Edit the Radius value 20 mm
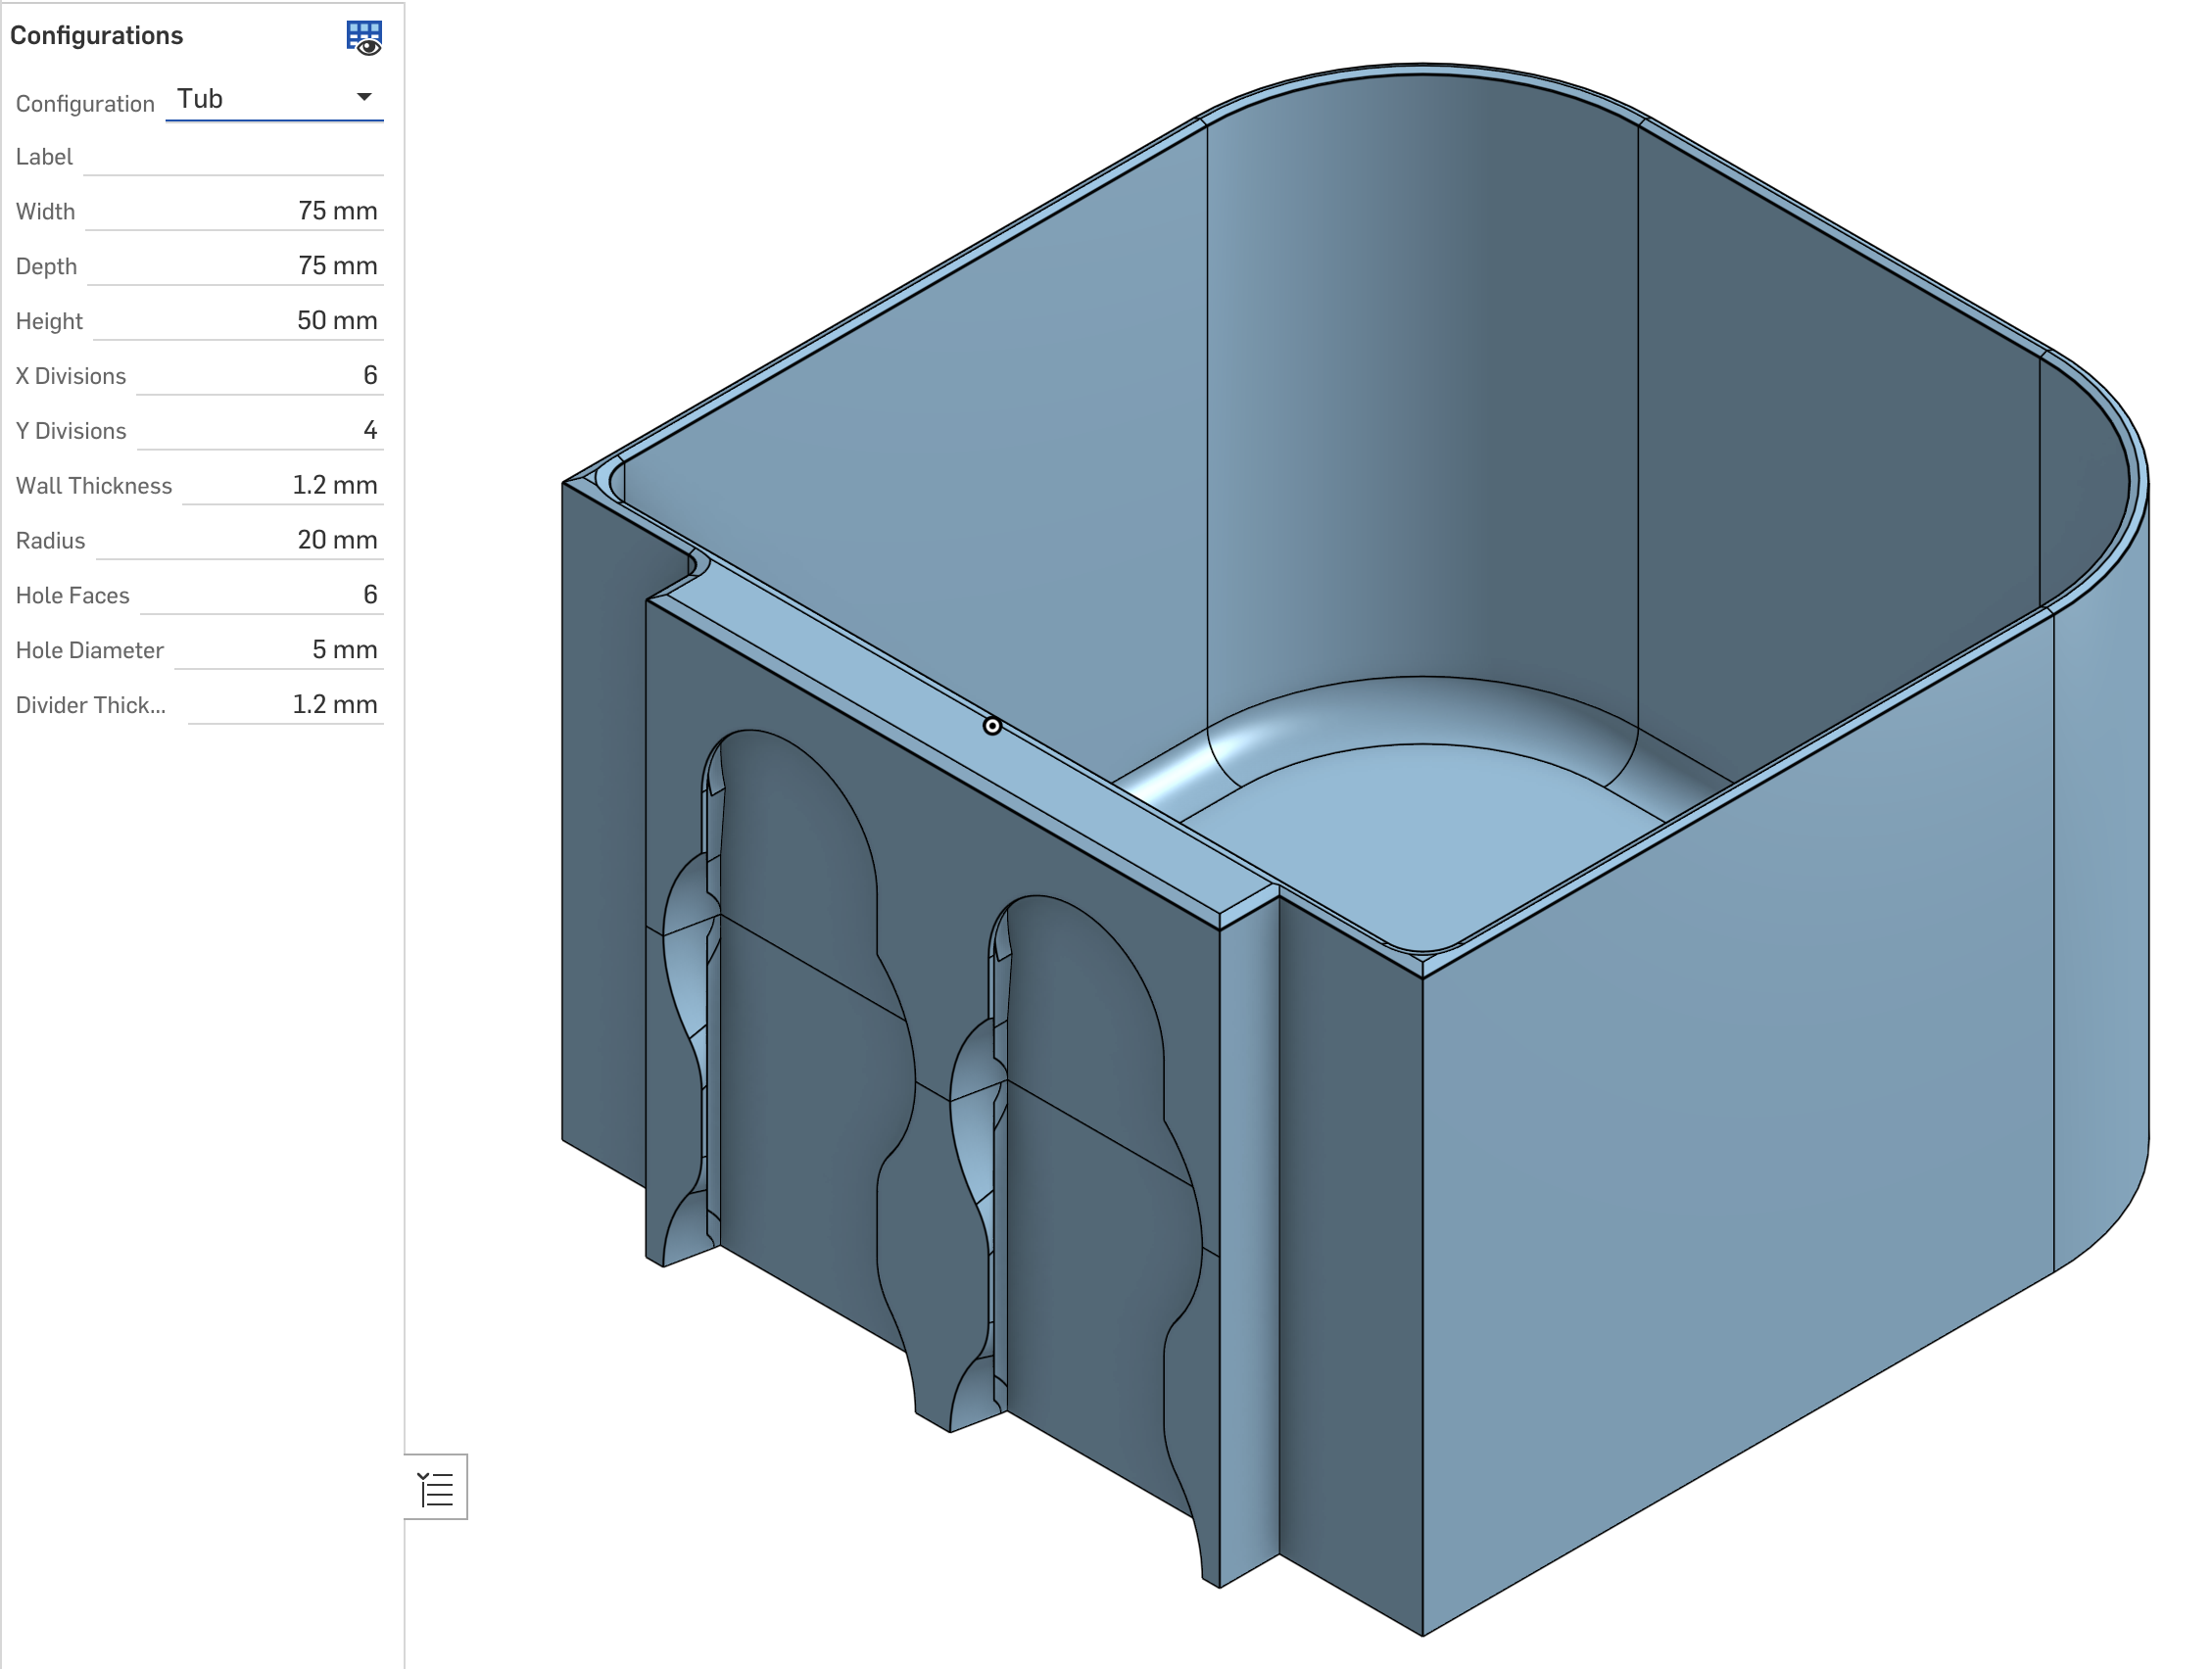 click(240, 541)
